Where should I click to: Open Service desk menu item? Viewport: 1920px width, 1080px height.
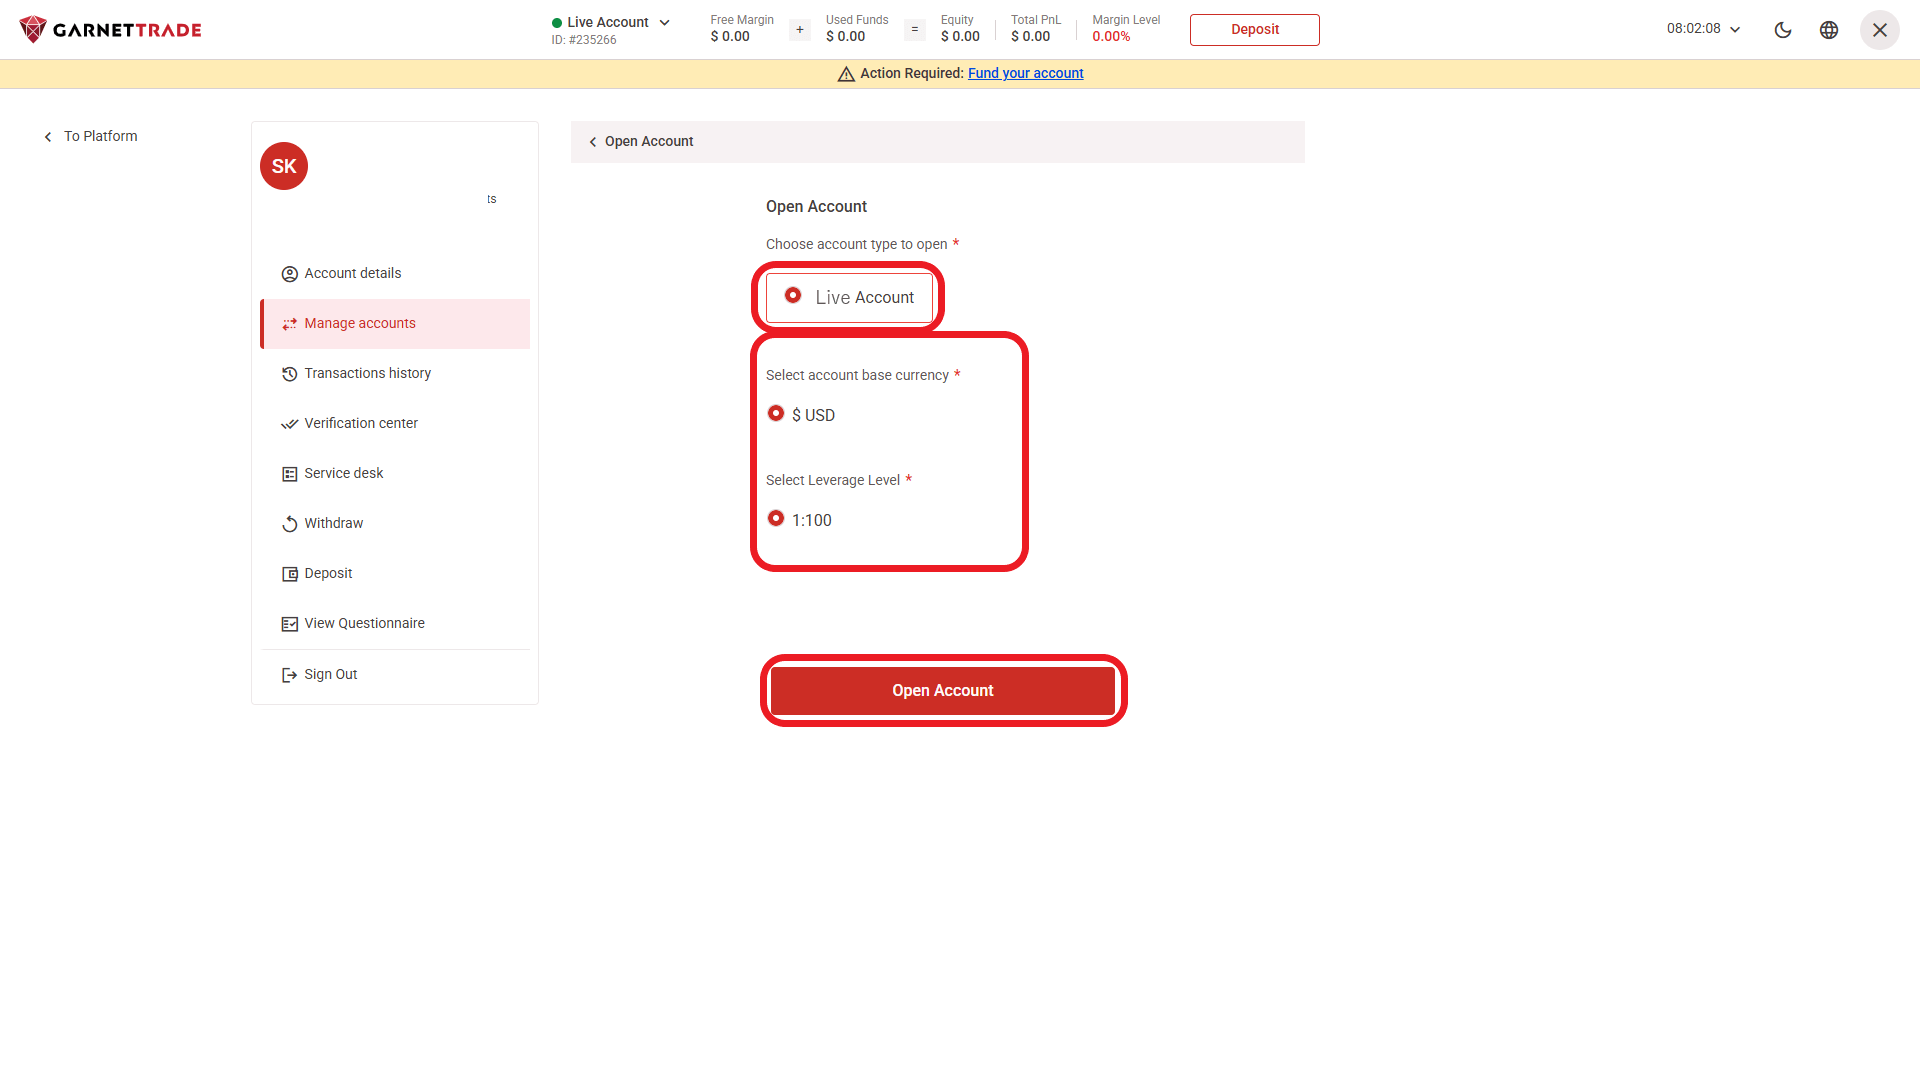tap(395, 474)
